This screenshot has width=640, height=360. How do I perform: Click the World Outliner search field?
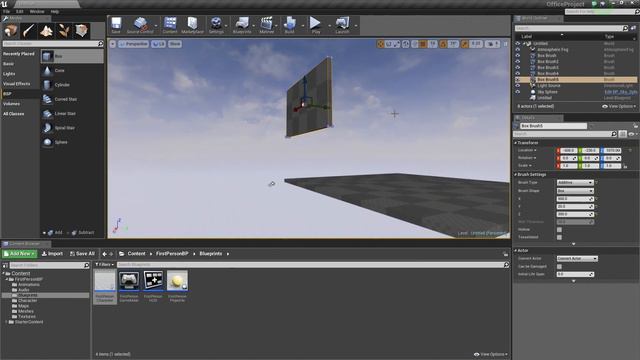pyautogui.click(x=571, y=28)
